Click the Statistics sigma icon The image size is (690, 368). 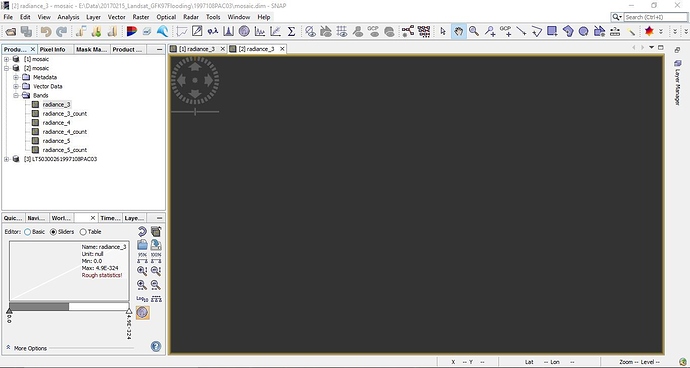pos(291,31)
